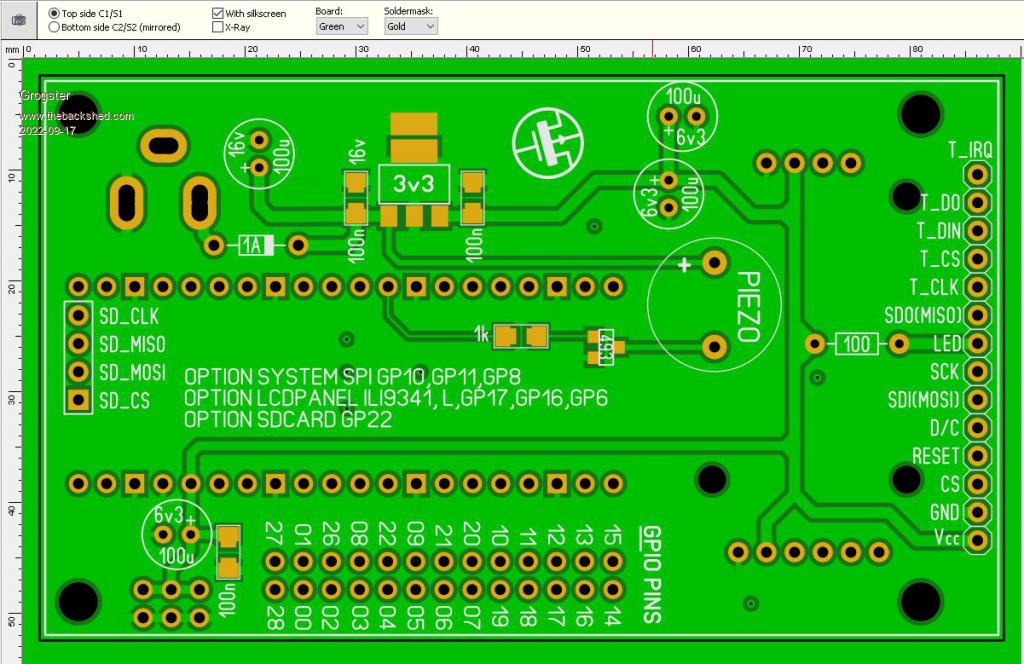Select the PIEZO buzzer outline
This screenshot has width=1024, height=664.
point(715,304)
